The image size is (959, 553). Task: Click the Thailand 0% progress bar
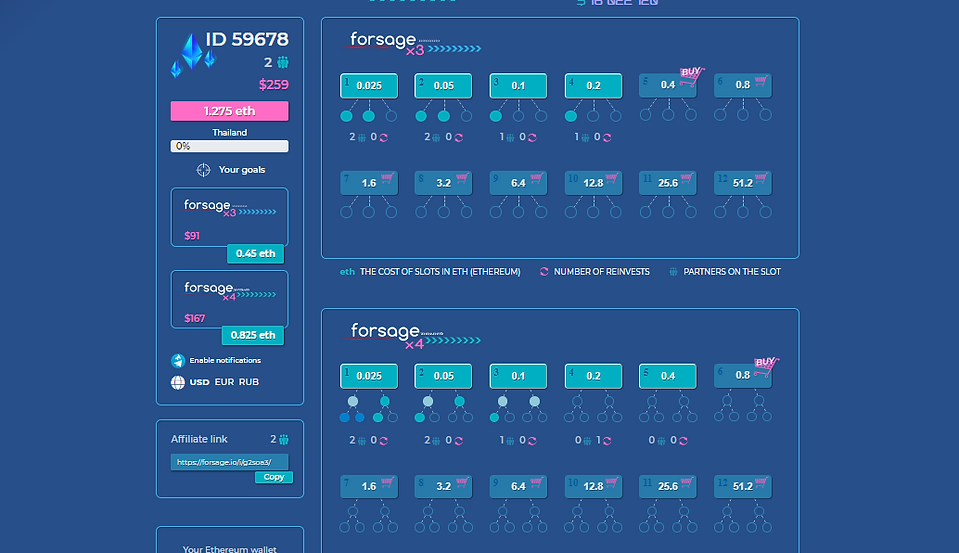(x=229, y=146)
